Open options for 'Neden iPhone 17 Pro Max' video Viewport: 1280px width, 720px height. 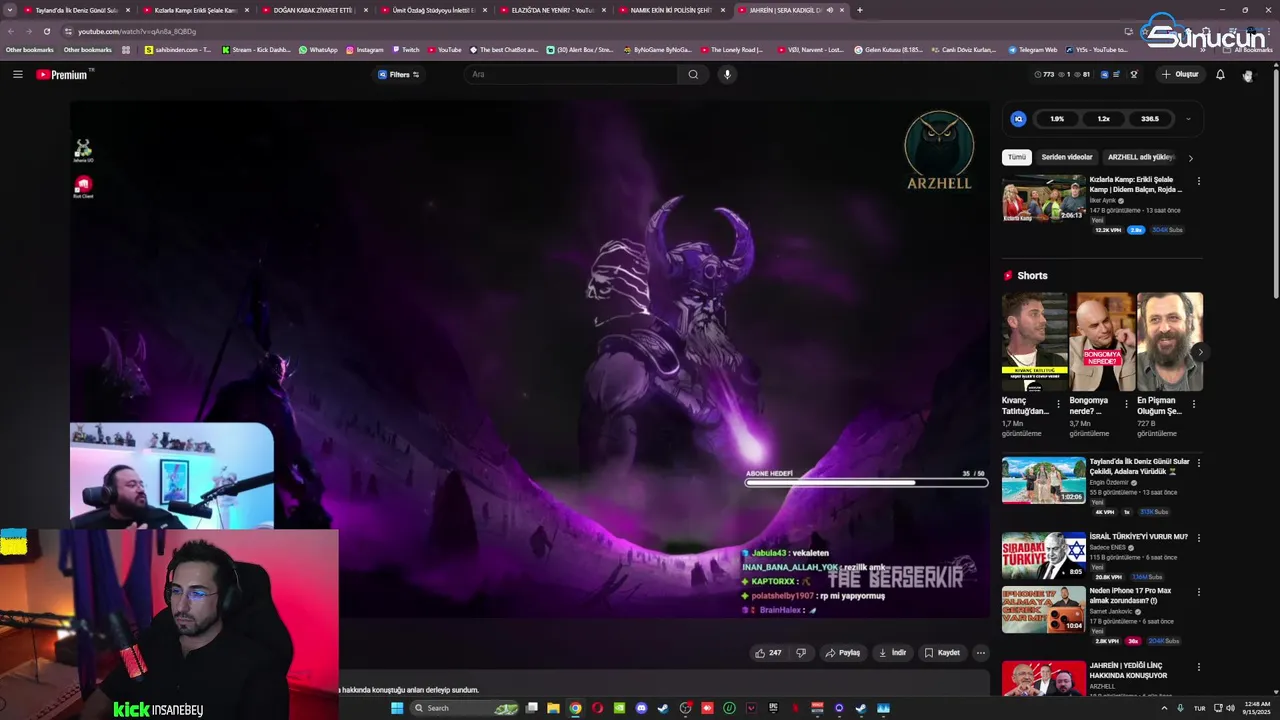(x=1199, y=591)
